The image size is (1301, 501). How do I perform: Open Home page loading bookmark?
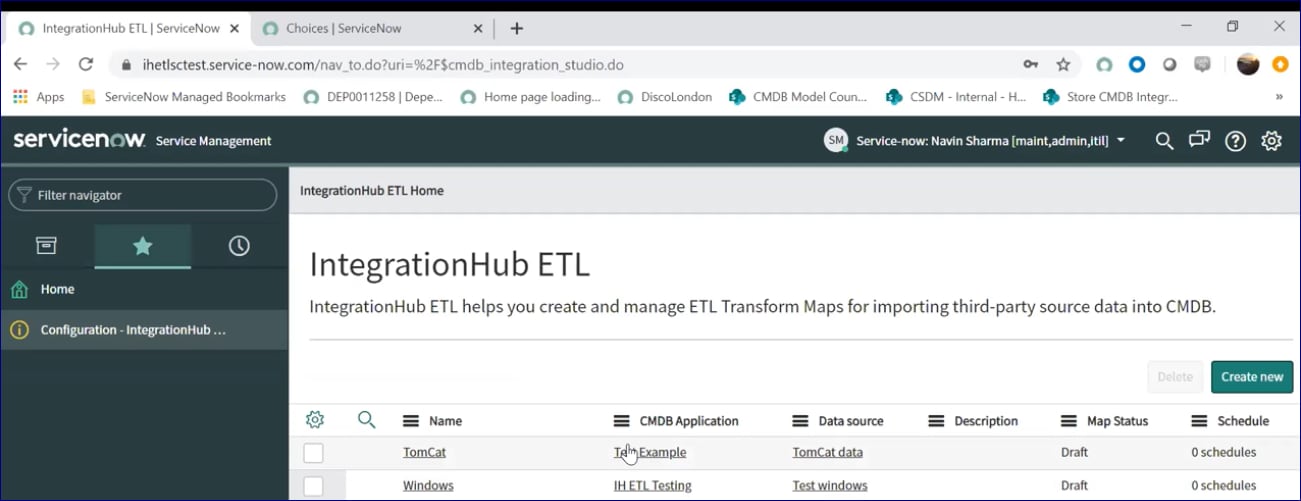pos(530,97)
